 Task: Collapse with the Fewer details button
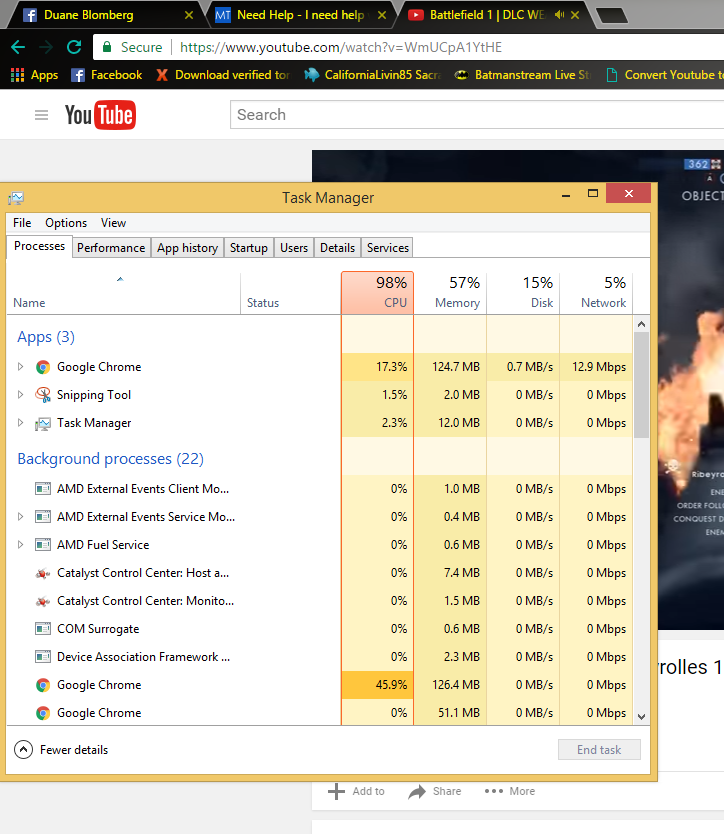(x=61, y=749)
